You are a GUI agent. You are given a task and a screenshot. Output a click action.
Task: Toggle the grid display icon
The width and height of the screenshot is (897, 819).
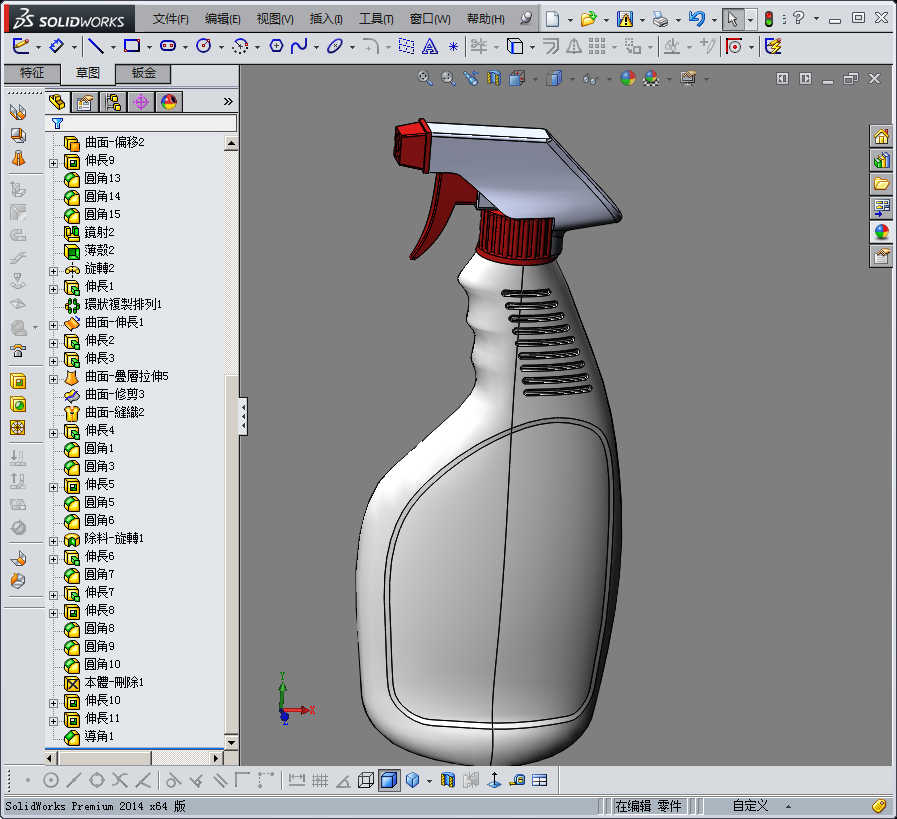click(320, 780)
